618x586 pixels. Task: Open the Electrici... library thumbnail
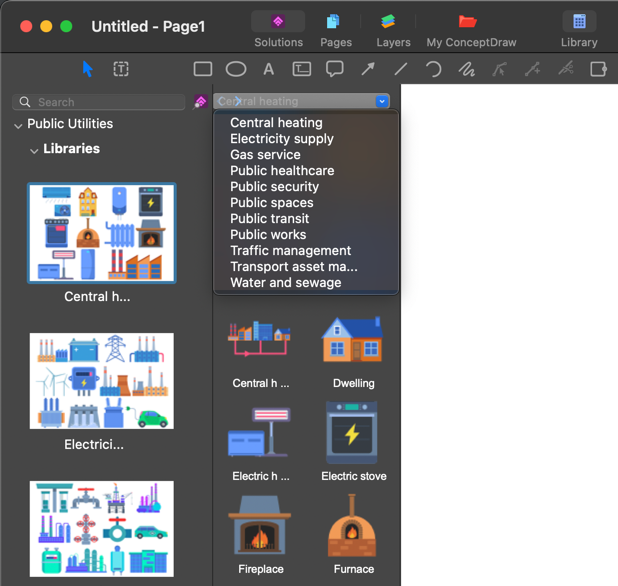(102, 381)
